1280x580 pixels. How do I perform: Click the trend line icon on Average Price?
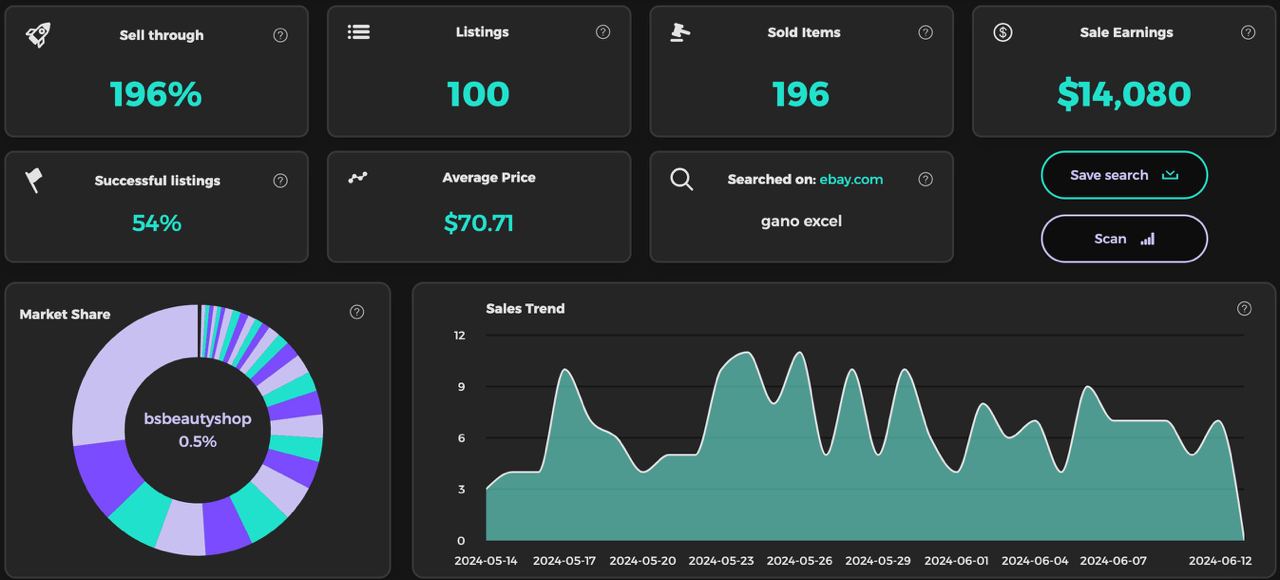tap(358, 177)
